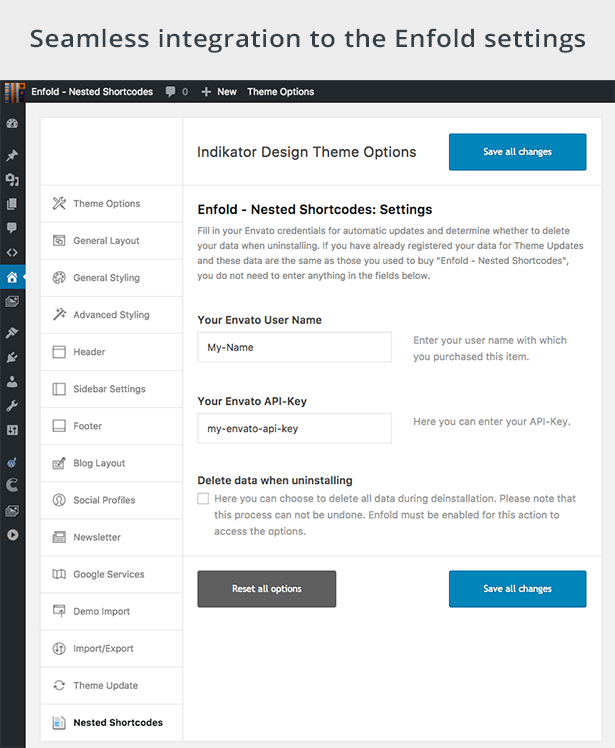
Task: Open the General Layout tab
Action: click(112, 241)
